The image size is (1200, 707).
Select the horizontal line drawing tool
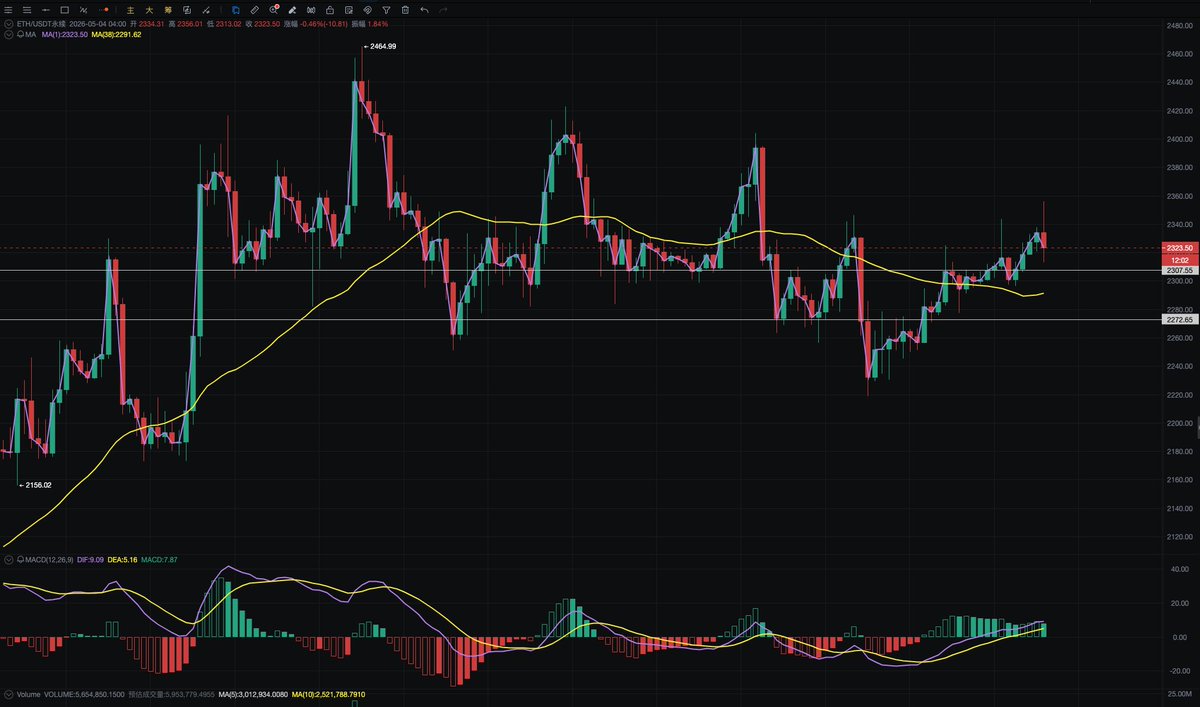(45, 9)
